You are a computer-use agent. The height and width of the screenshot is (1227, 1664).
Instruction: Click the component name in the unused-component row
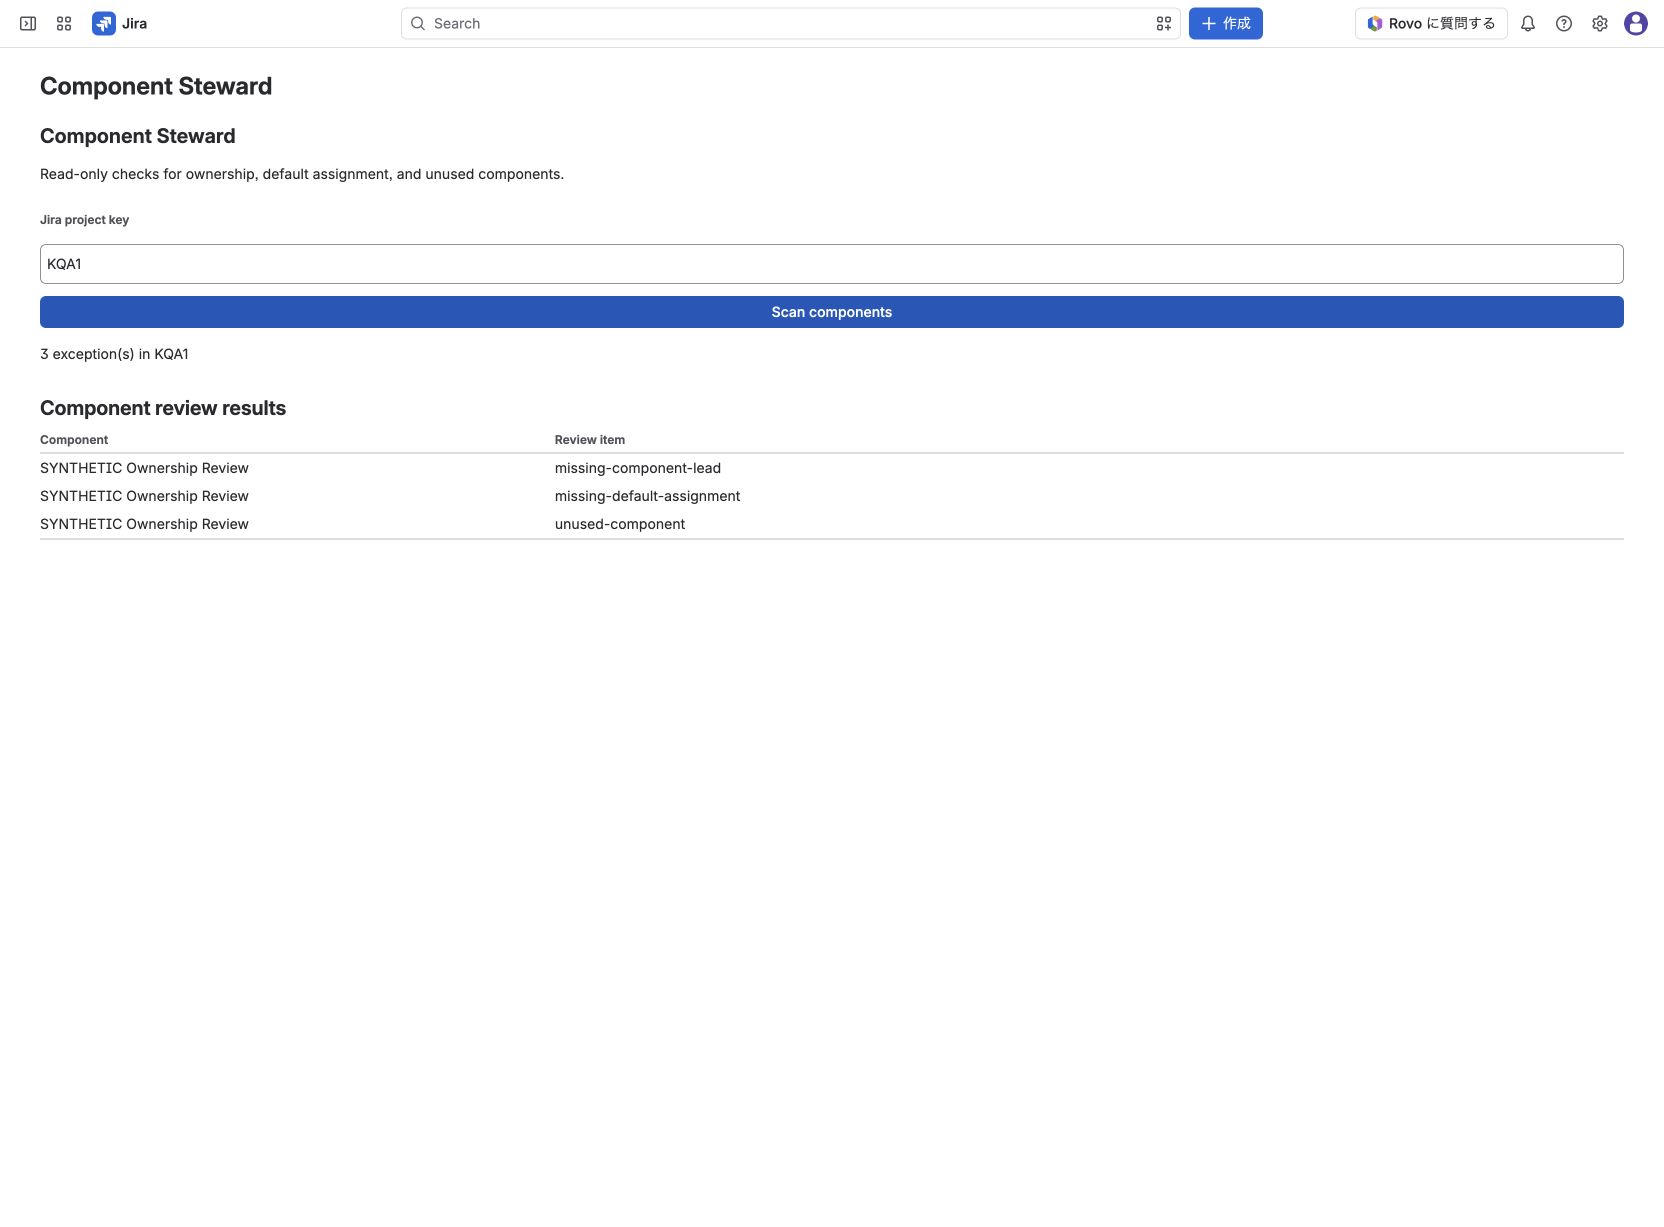[144, 524]
